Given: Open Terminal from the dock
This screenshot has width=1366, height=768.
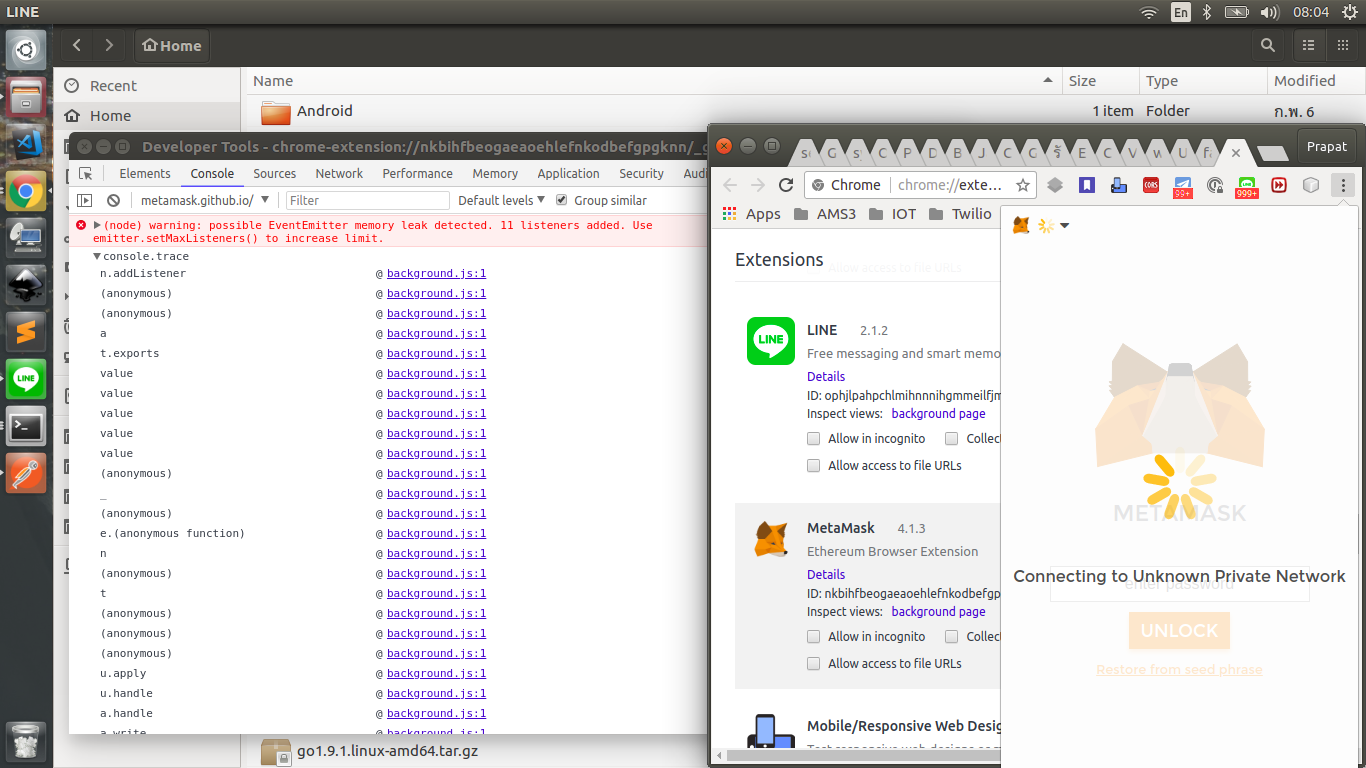Looking at the screenshot, I should click(x=26, y=425).
